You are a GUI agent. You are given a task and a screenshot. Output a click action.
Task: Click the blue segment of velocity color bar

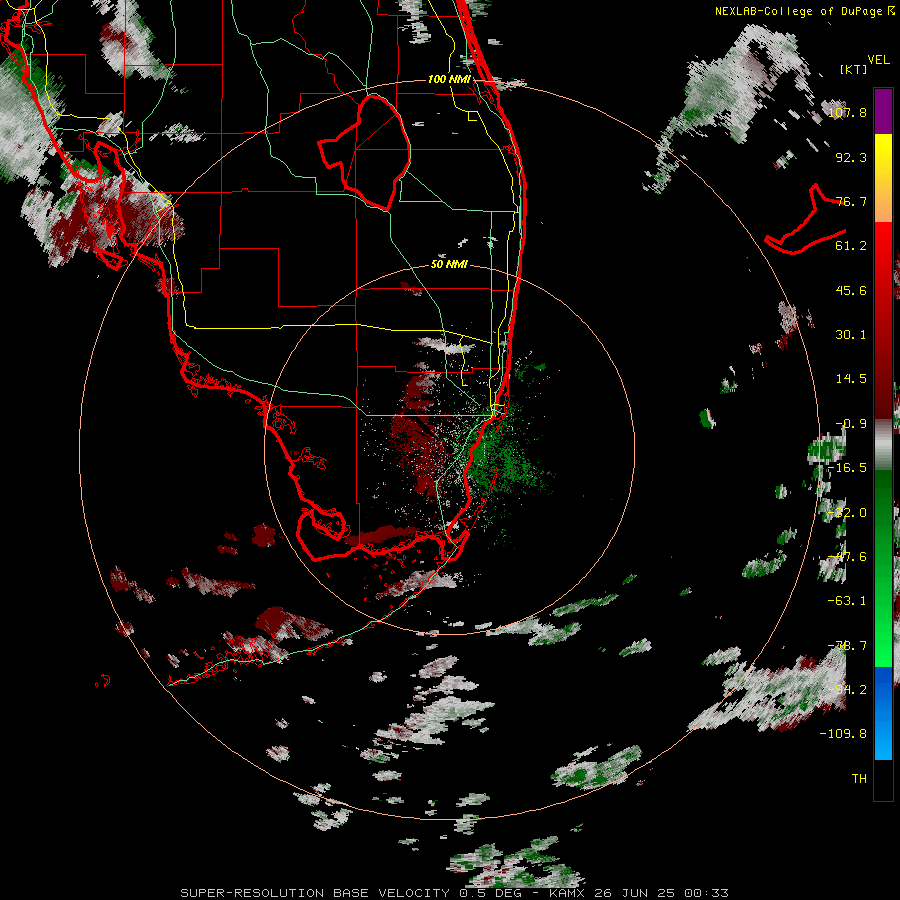tap(883, 713)
